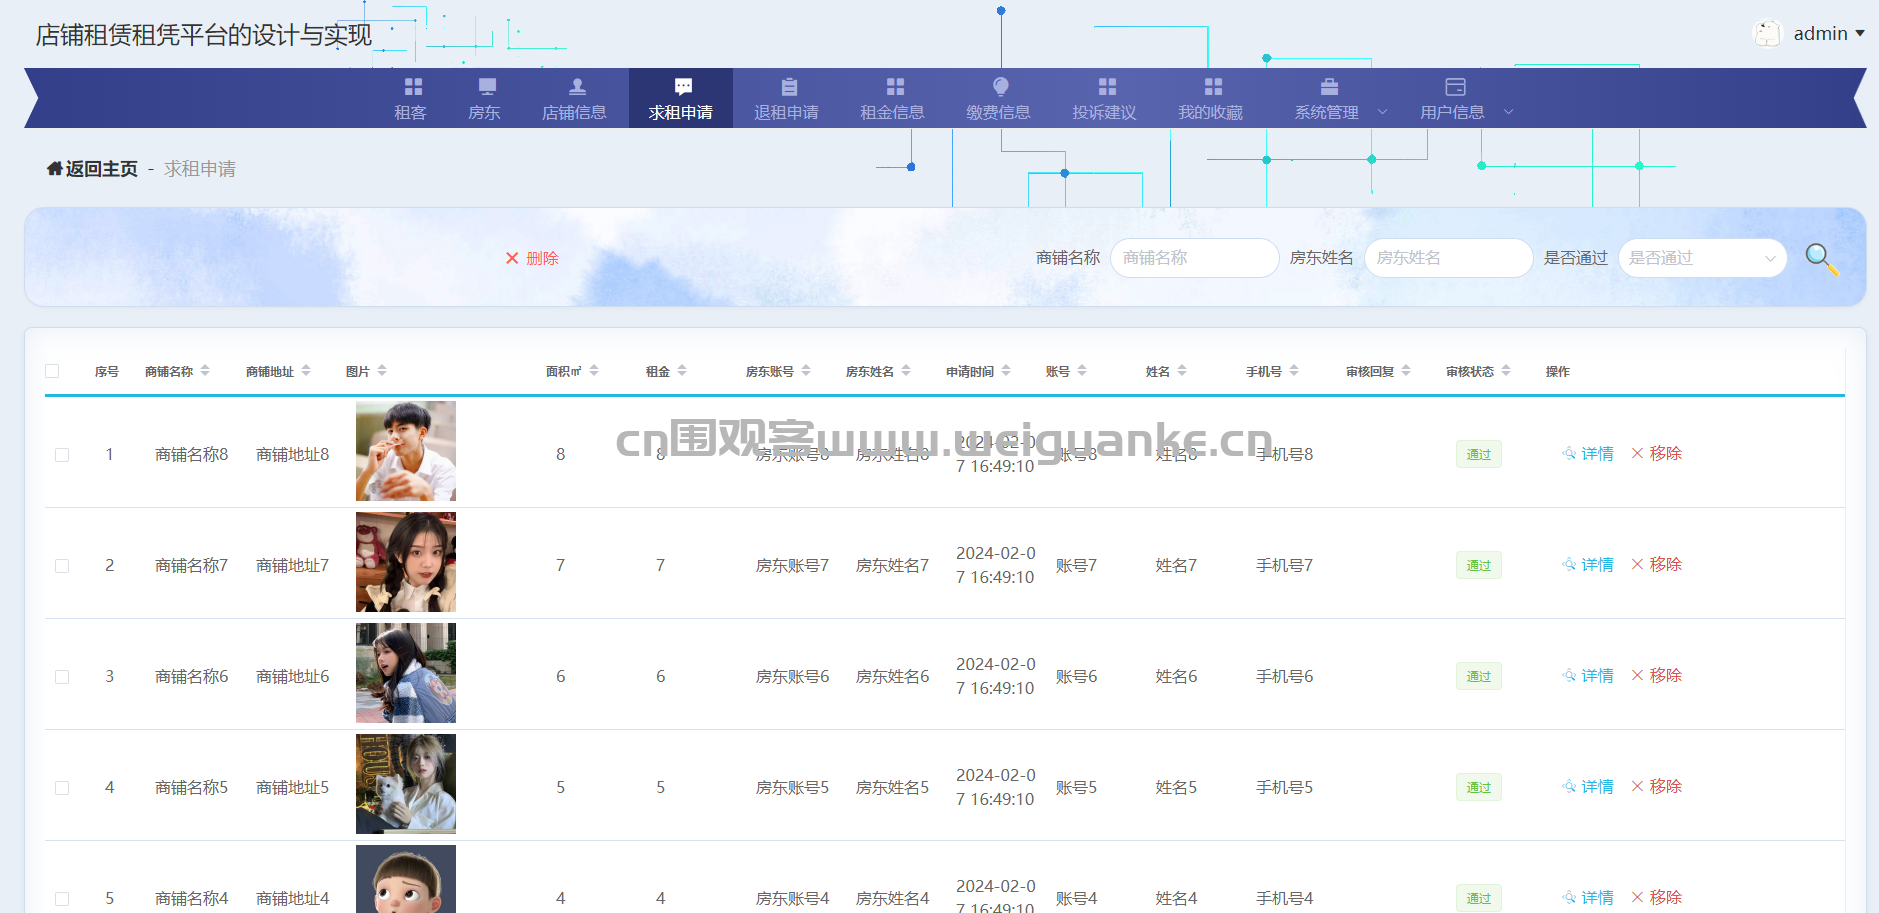The width and height of the screenshot is (1879, 913).
Task: Click the 我的收藏 grid icon
Action: (1213, 87)
